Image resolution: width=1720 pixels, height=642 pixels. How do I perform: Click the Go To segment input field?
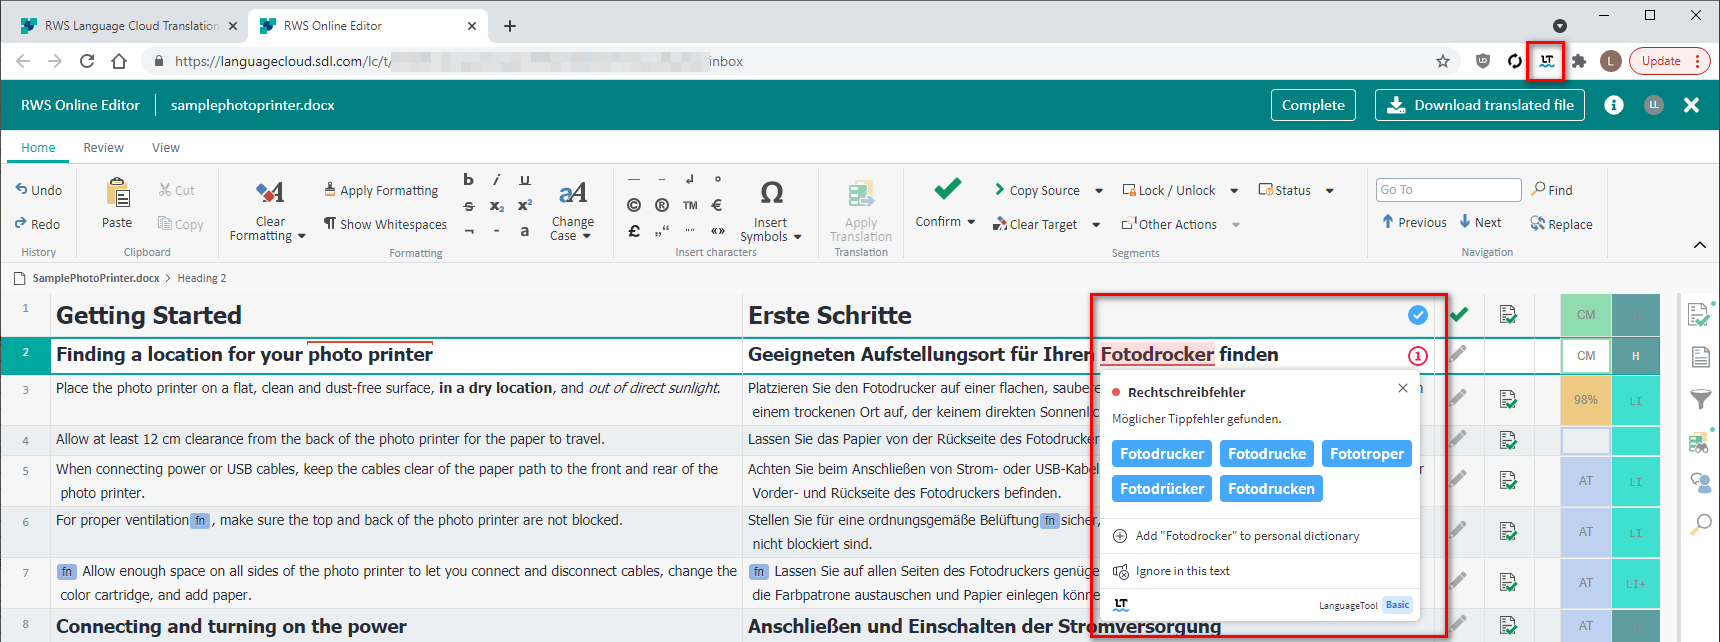pos(1447,190)
